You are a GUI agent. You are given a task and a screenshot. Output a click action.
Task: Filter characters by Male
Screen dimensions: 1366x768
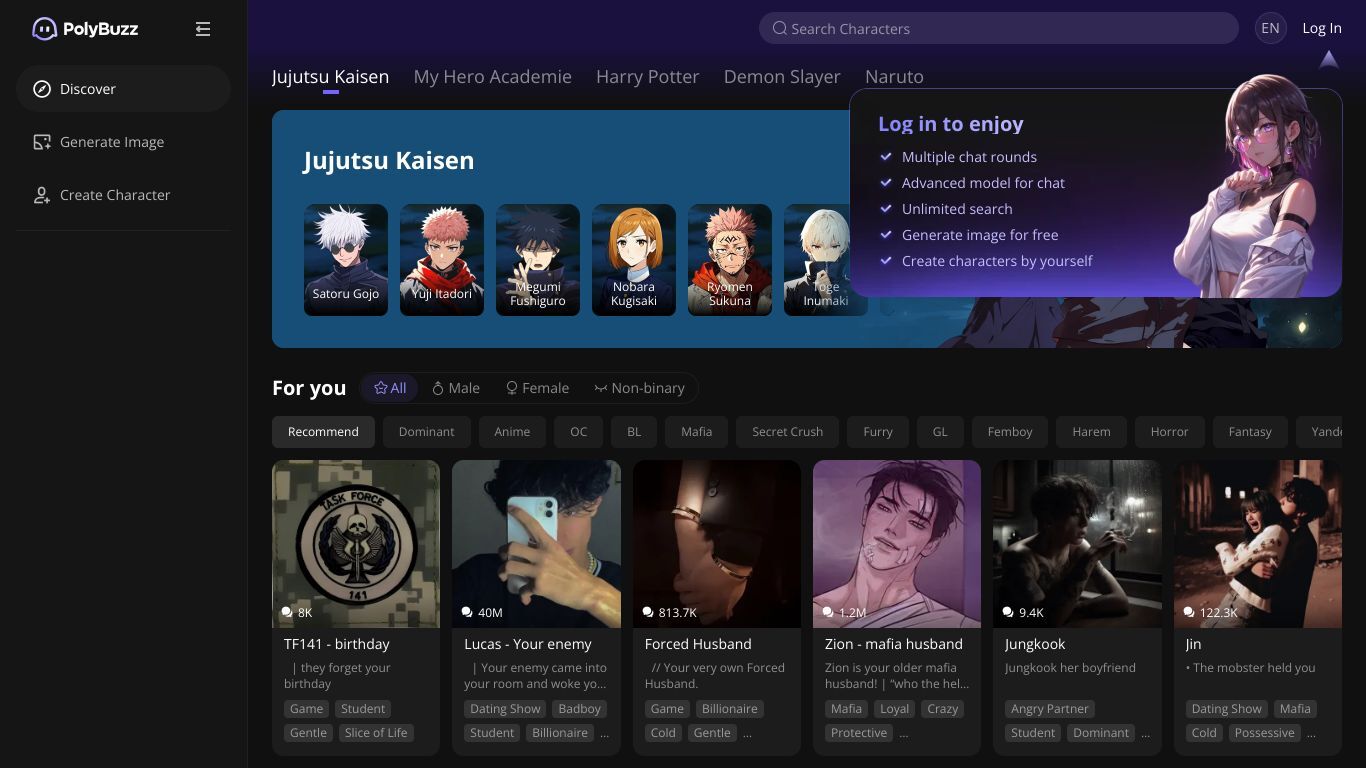point(456,388)
